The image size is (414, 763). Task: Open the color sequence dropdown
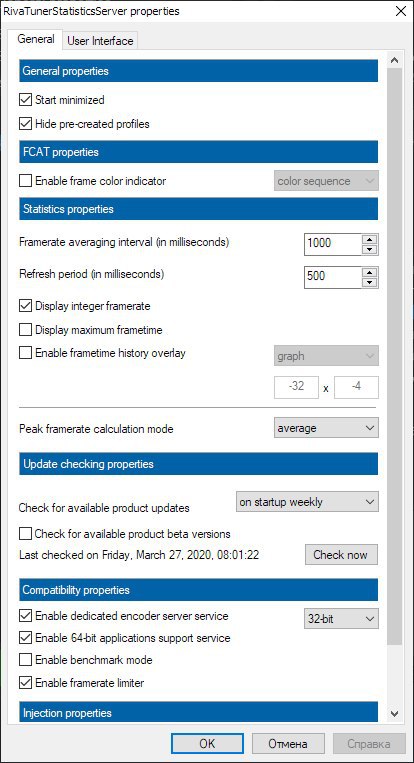326,181
